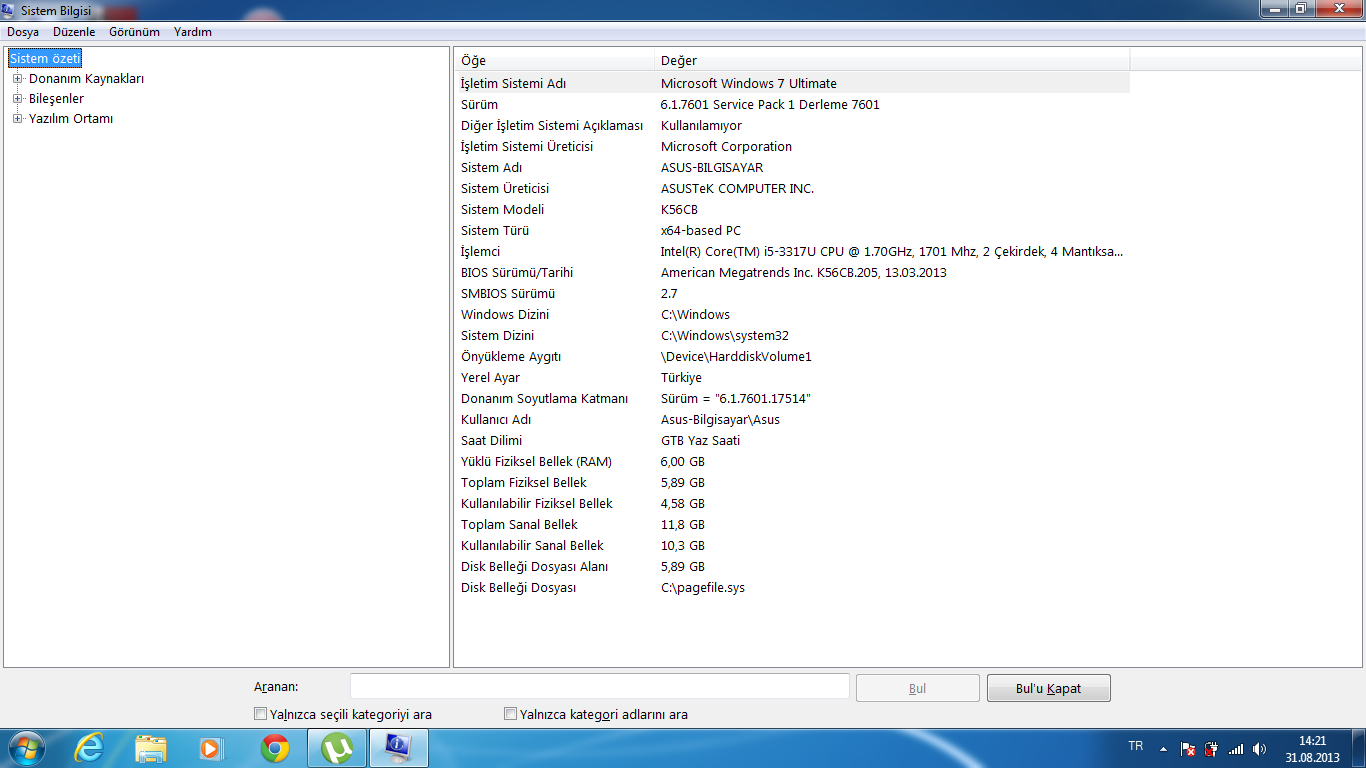The width and height of the screenshot is (1366, 768).
Task: Open Windows Media Player taskbar icon
Action: tap(212, 748)
